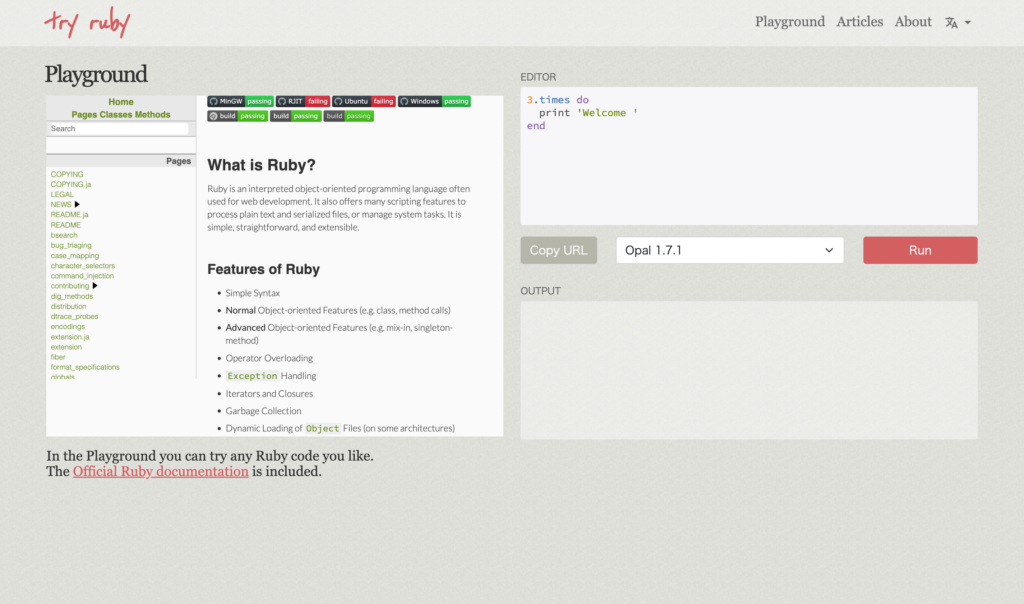
Task: Go to the About page
Action: 913,22
